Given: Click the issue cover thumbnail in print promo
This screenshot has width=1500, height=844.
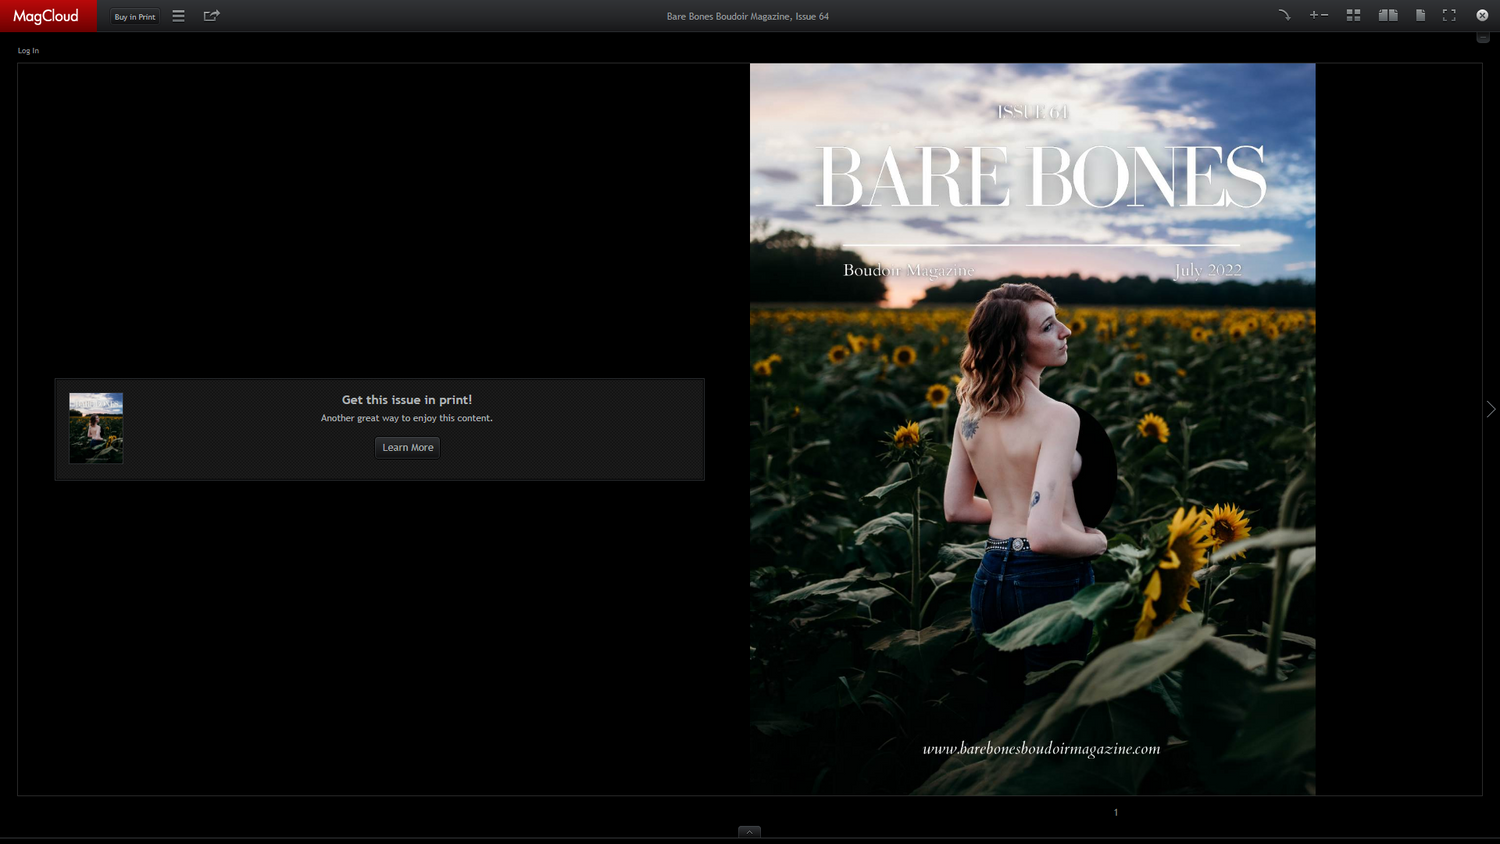Looking at the screenshot, I should point(96,428).
